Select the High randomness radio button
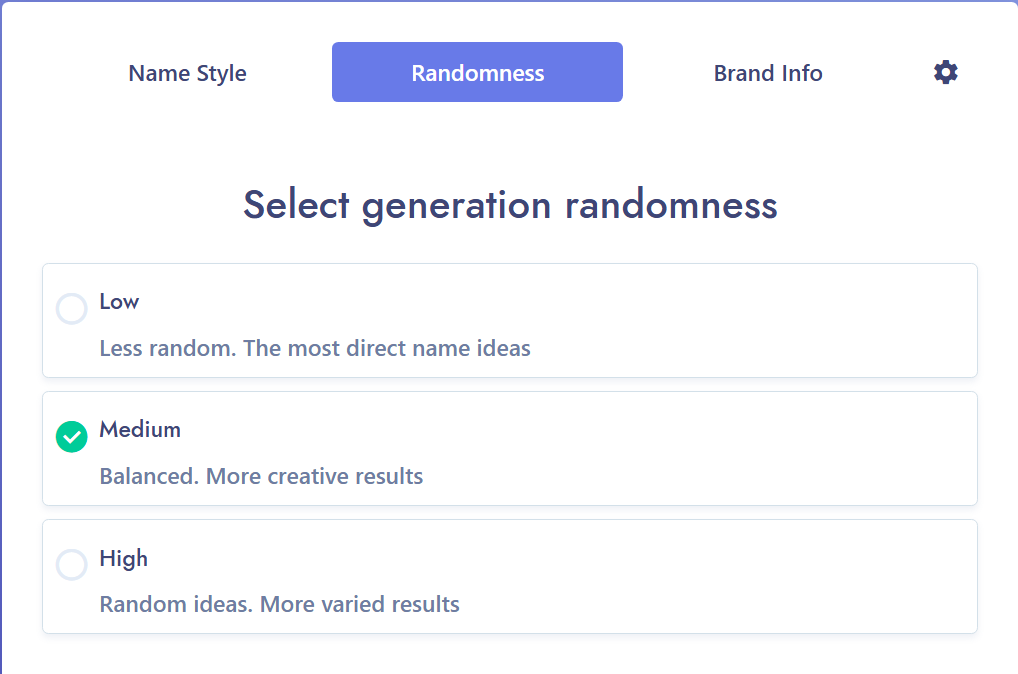This screenshot has height=674, width=1018. pyautogui.click(x=71, y=565)
